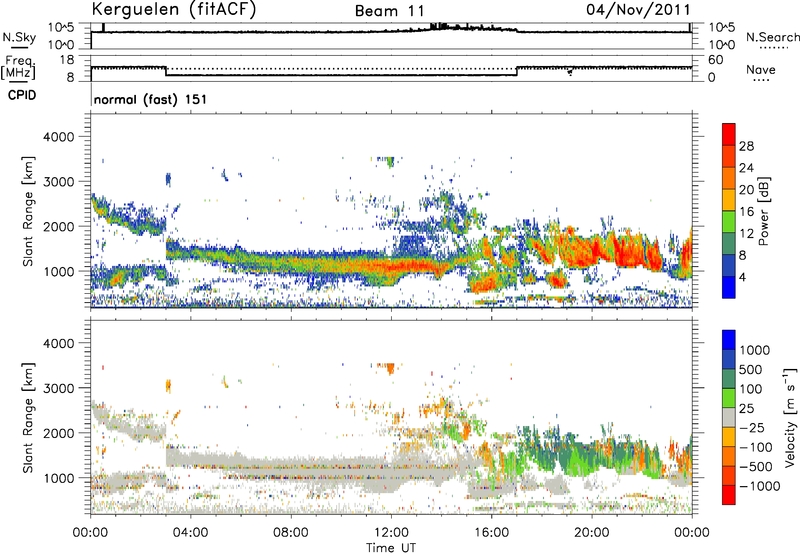Viewport: 800px width, 554px height.
Task: Click the 'Kerguelen (fitACF)' title text
Action: coord(173,10)
